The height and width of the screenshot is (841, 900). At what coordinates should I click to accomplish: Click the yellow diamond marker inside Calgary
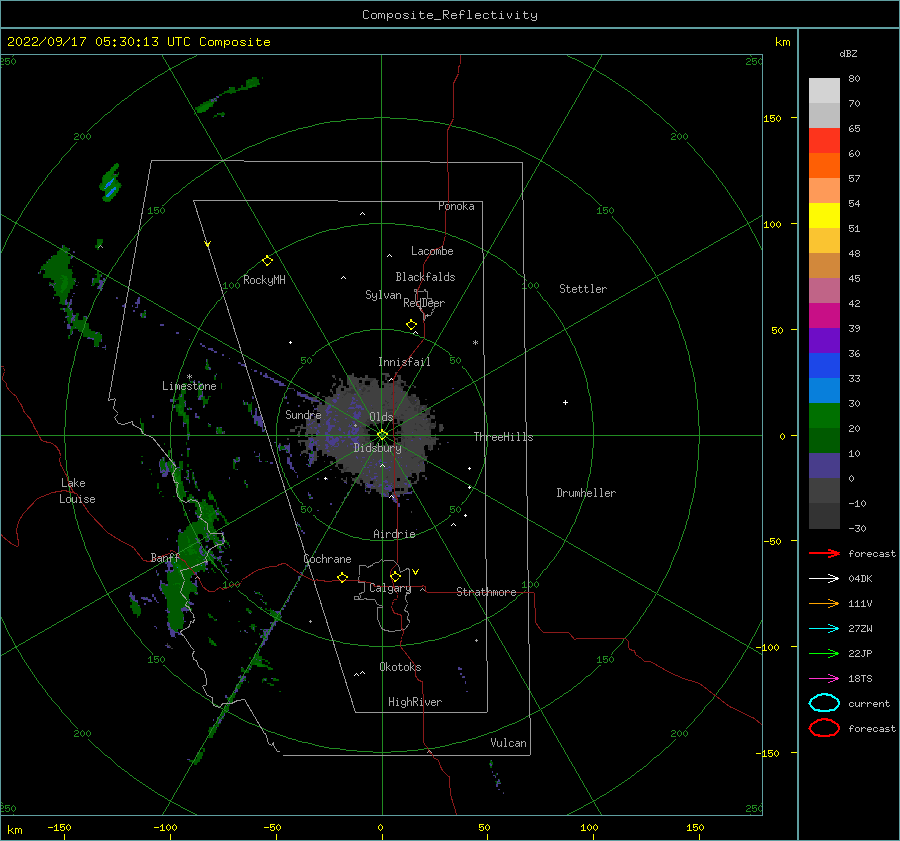[395, 576]
